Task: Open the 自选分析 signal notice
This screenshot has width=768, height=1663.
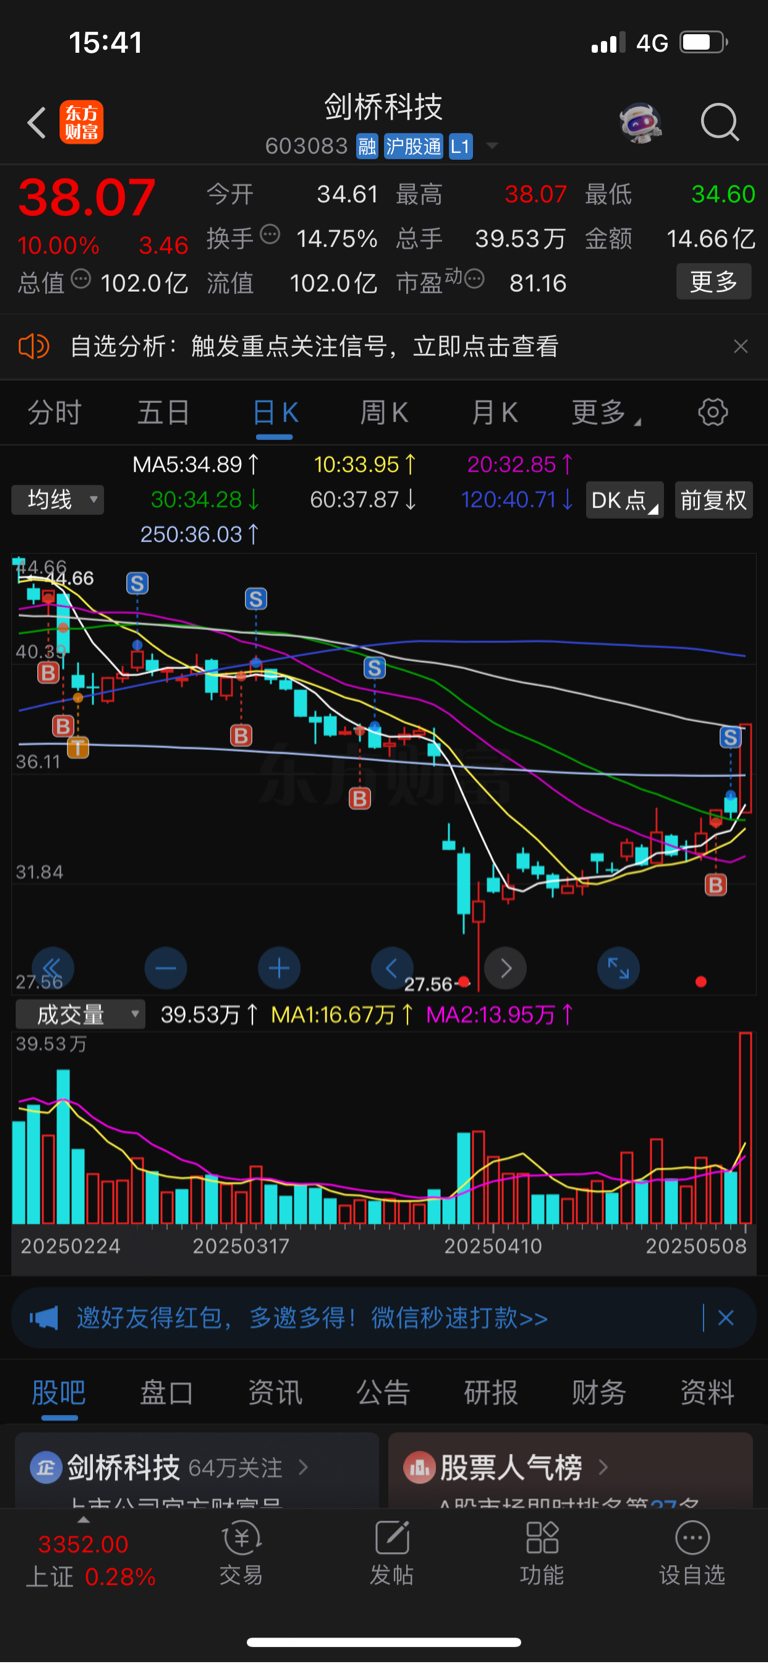Action: (314, 346)
